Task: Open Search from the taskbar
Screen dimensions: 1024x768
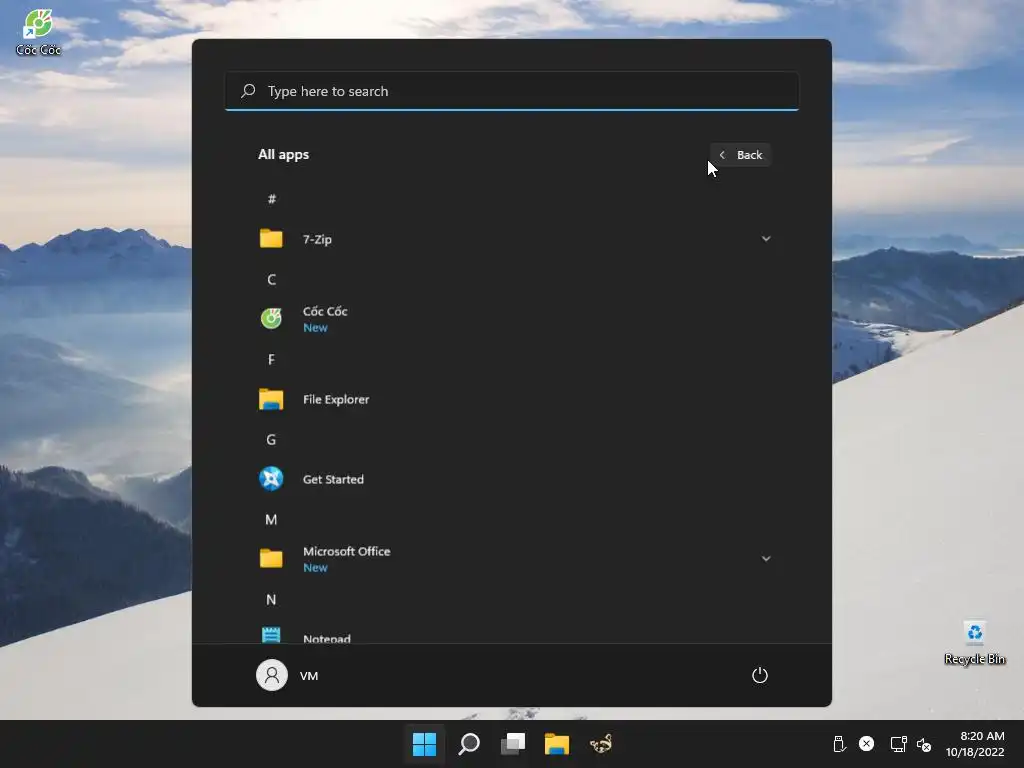Action: tap(469, 744)
